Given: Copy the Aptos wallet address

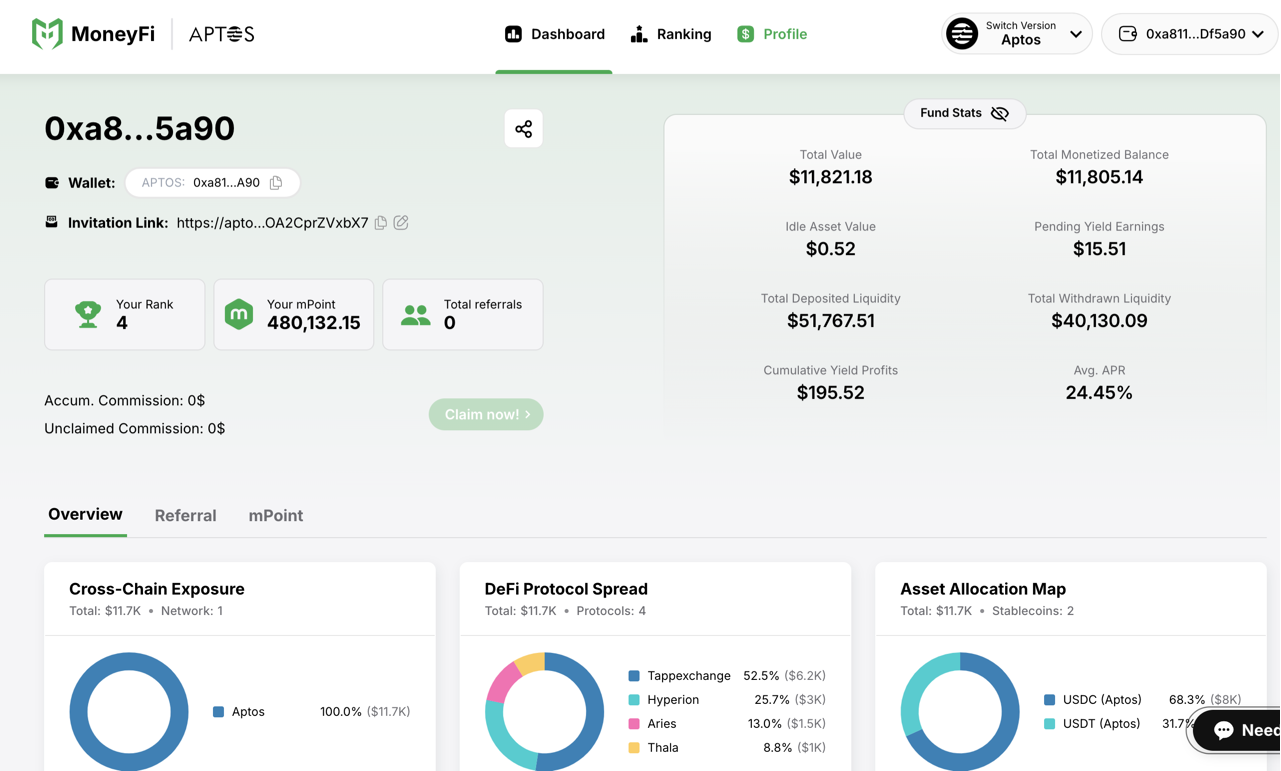Looking at the screenshot, I should tap(276, 183).
